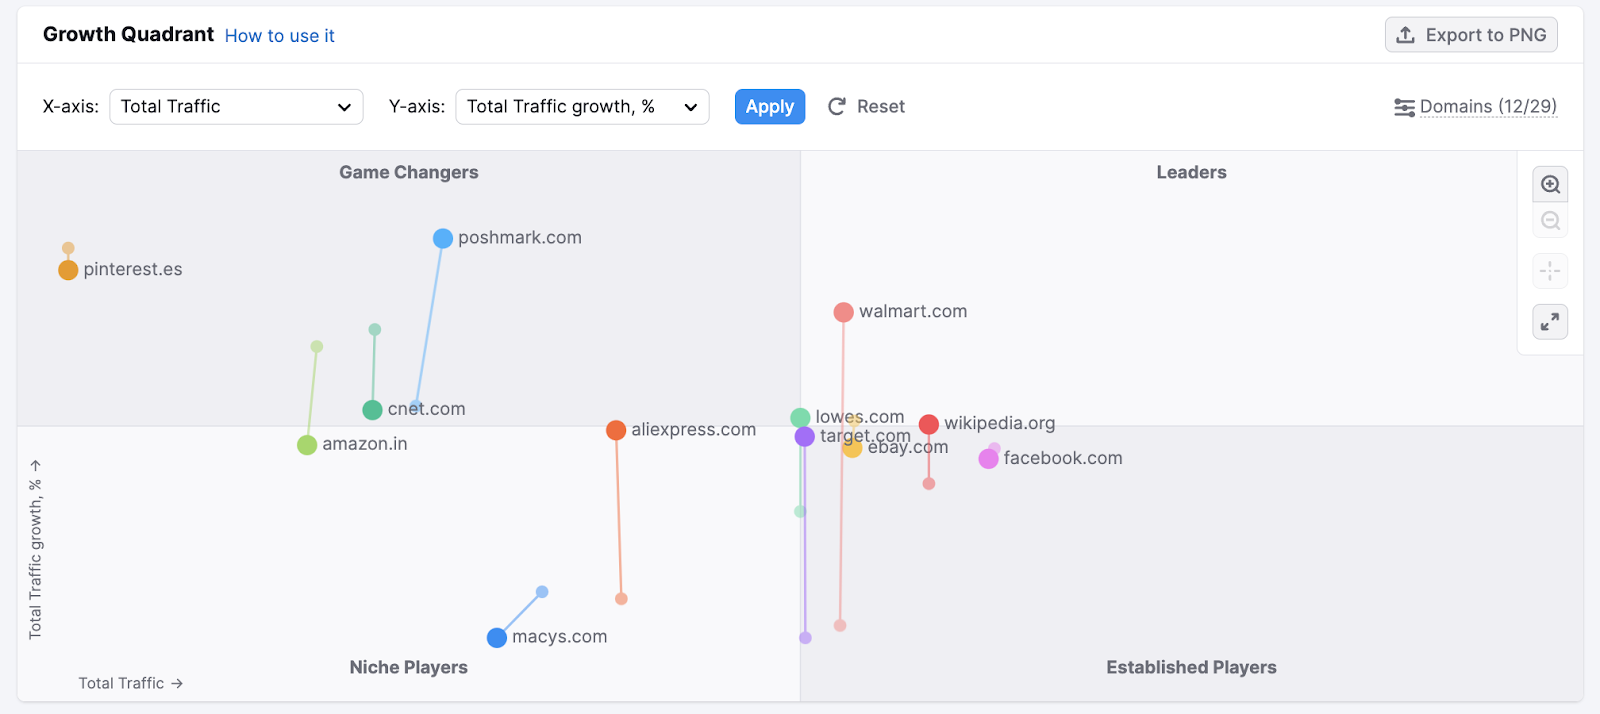Click the upload icon in Export to PNG
The height and width of the screenshot is (714, 1600).
pyautogui.click(x=1405, y=35)
